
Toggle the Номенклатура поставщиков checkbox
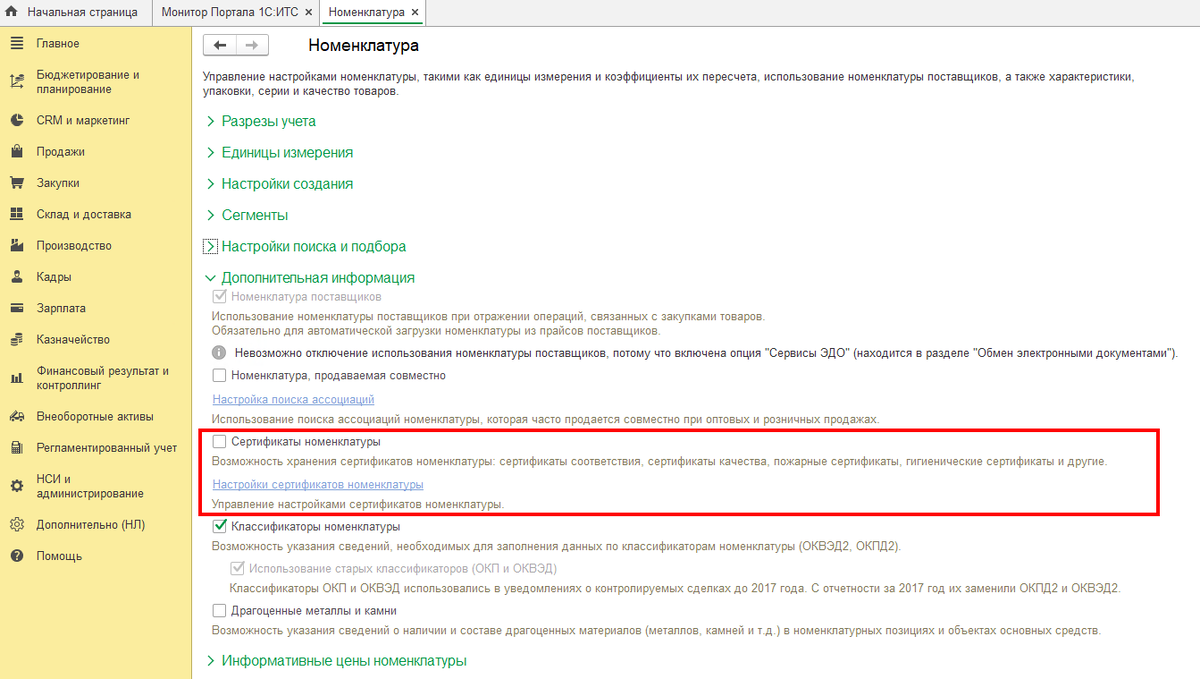pos(220,297)
